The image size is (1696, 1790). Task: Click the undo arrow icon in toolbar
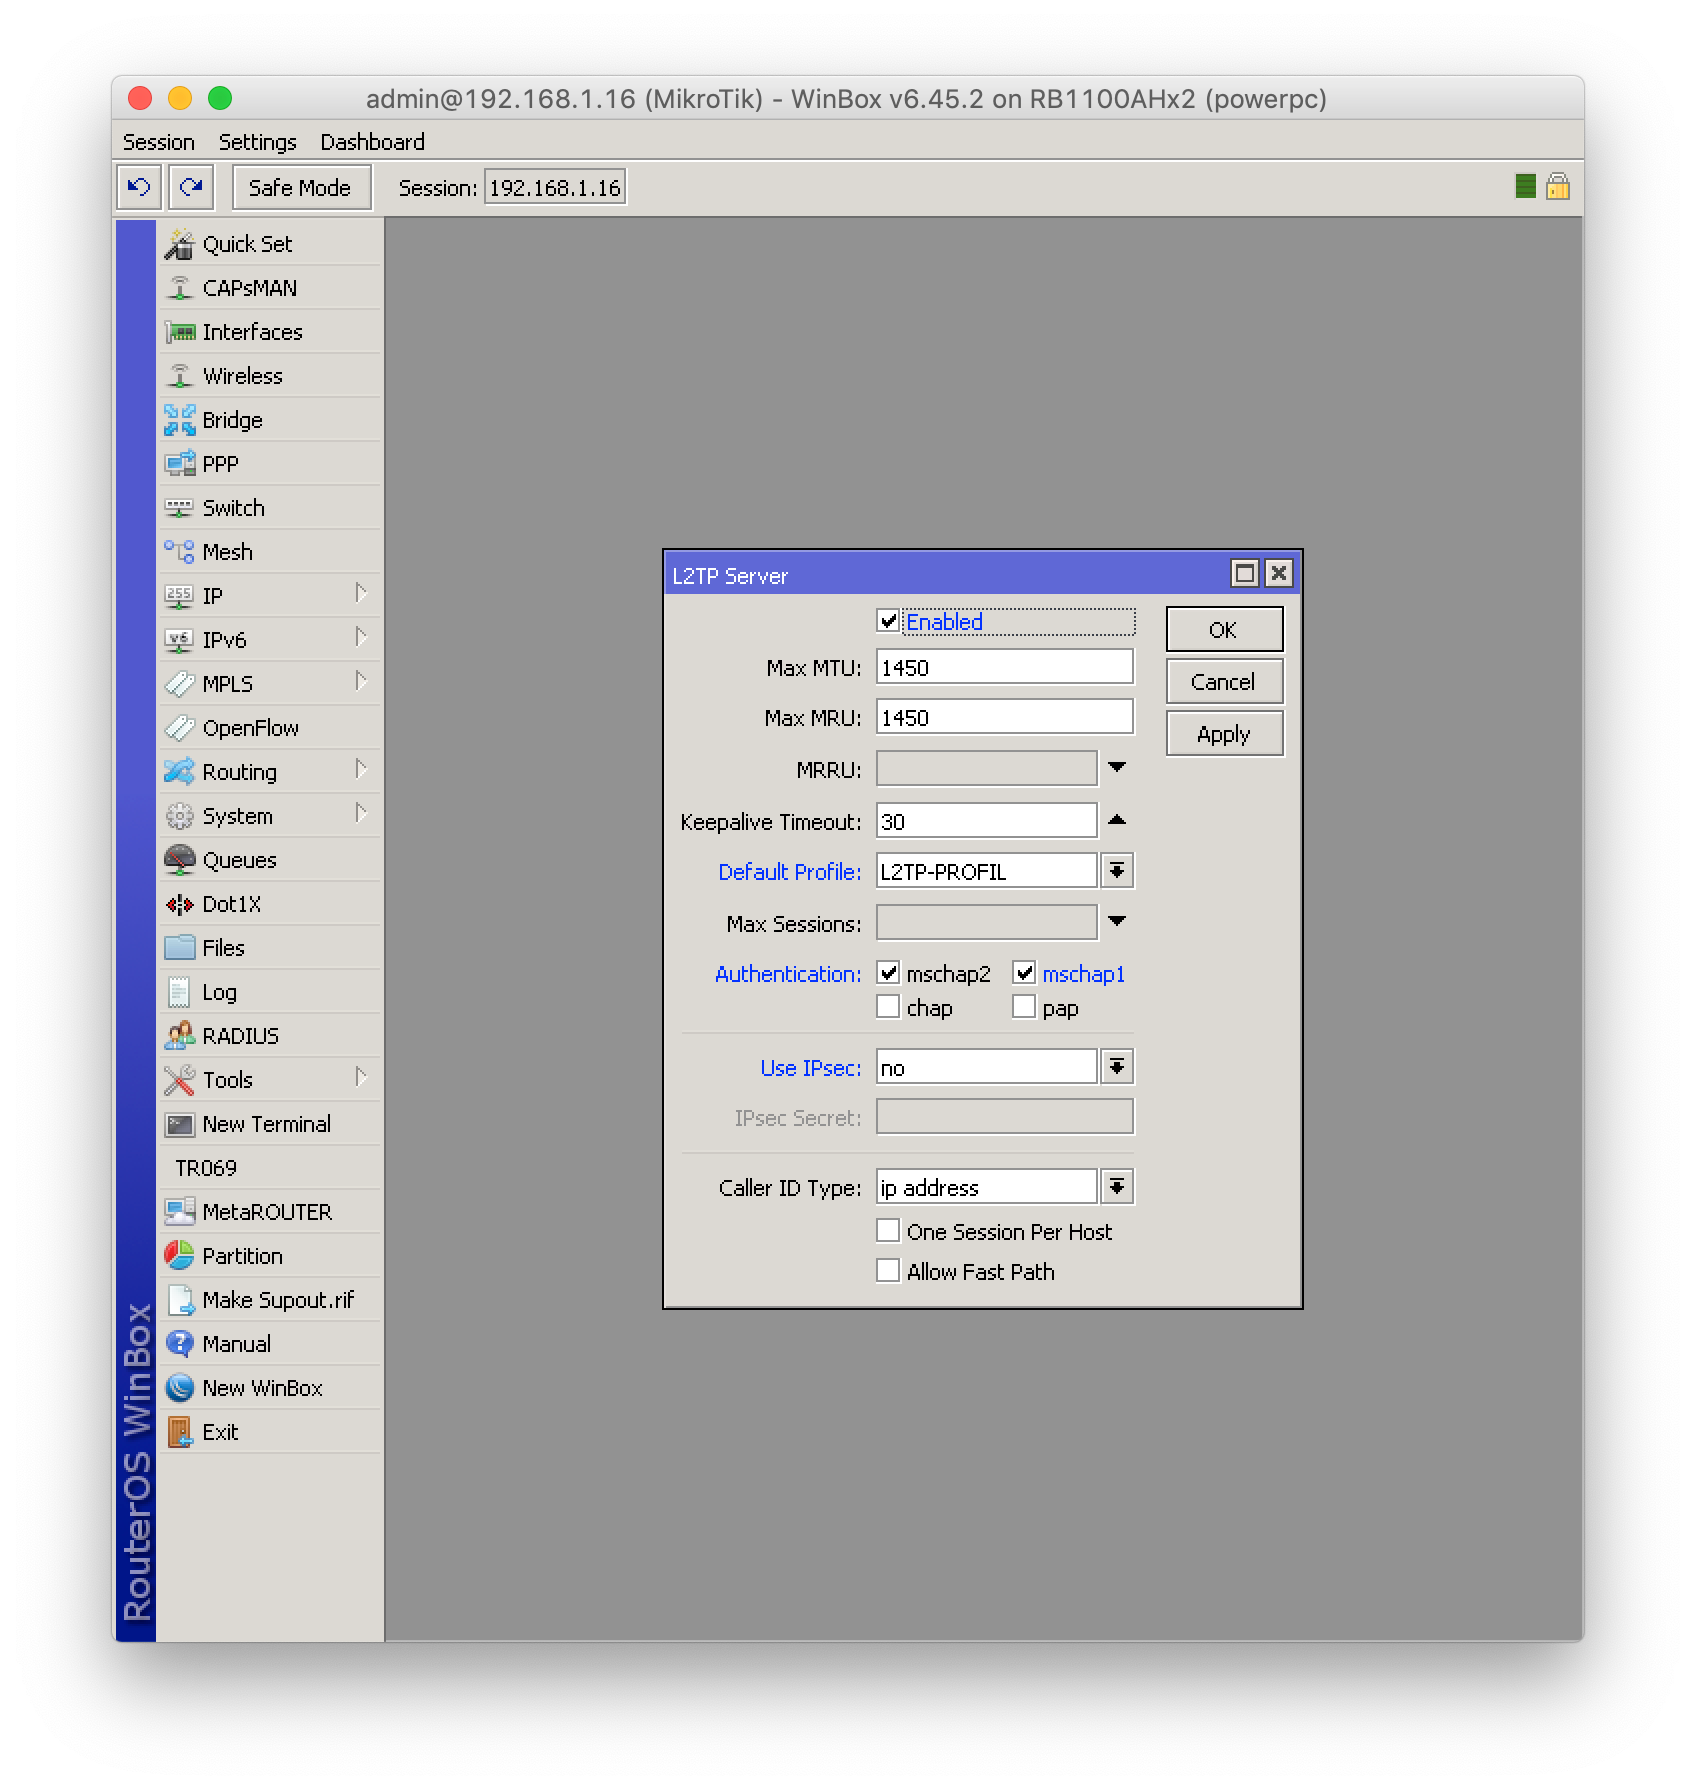pyautogui.click(x=139, y=187)
